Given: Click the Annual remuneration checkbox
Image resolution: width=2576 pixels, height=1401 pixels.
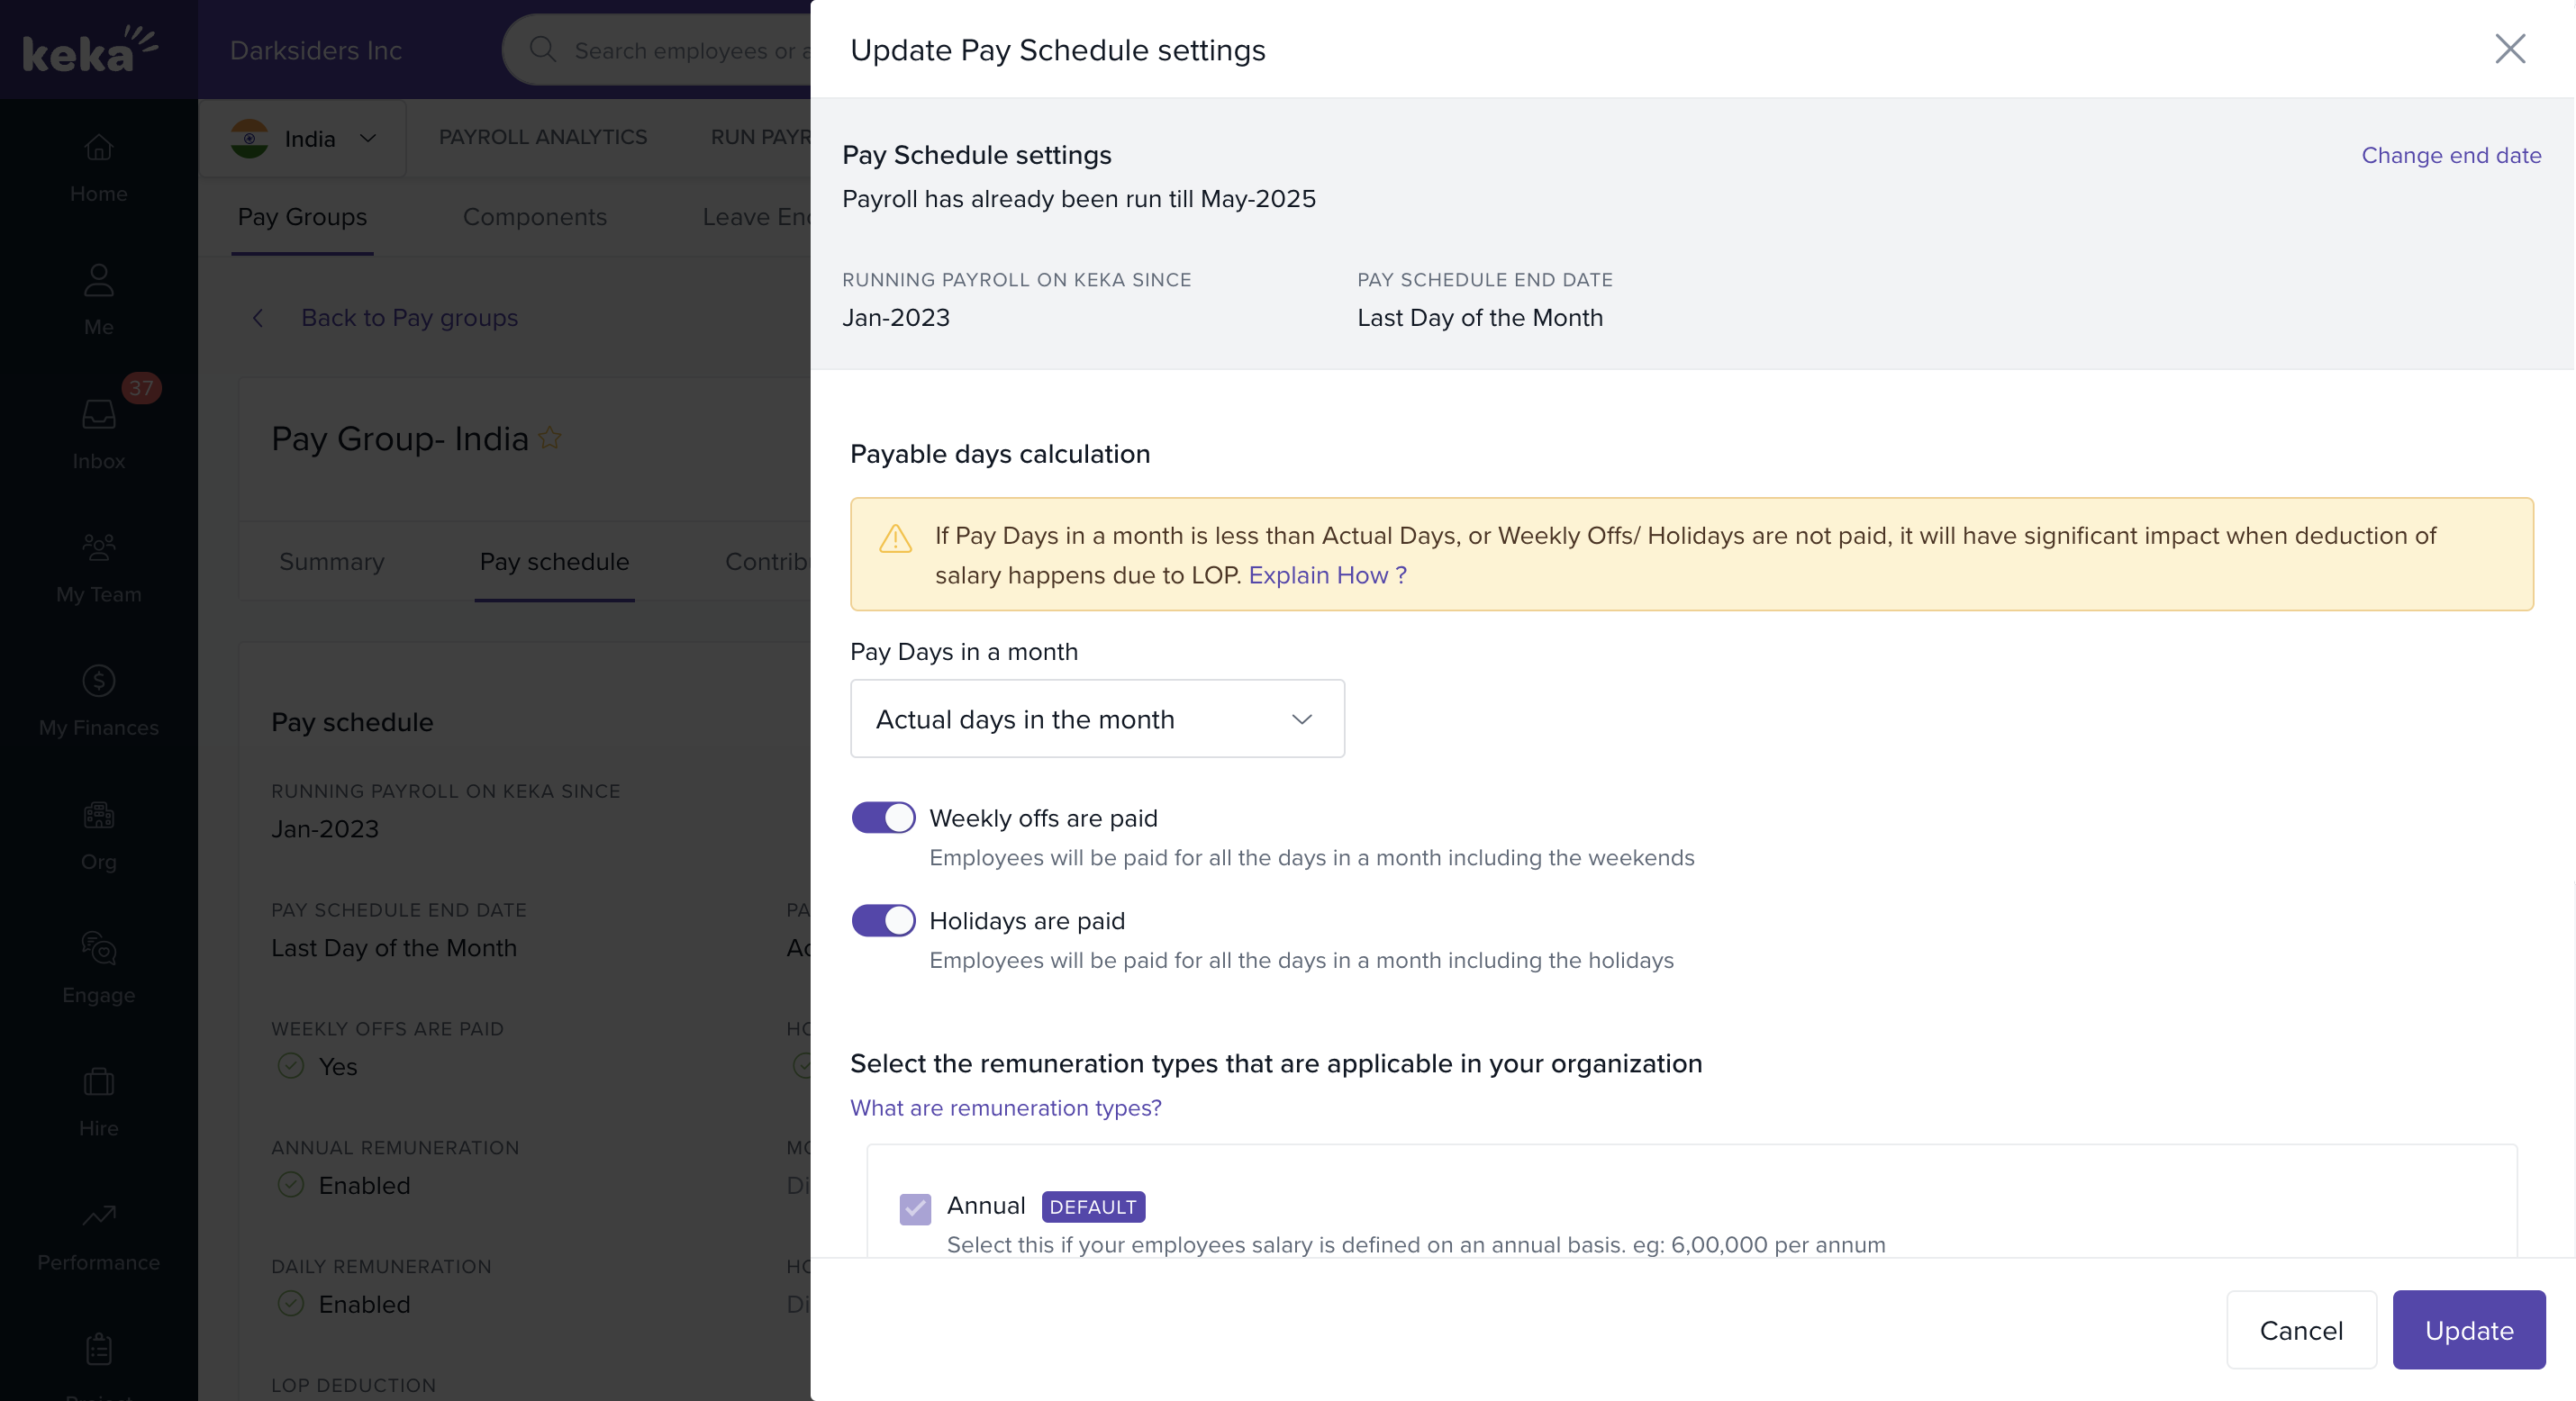Looking at the screenshot, I should point(915,1208).
